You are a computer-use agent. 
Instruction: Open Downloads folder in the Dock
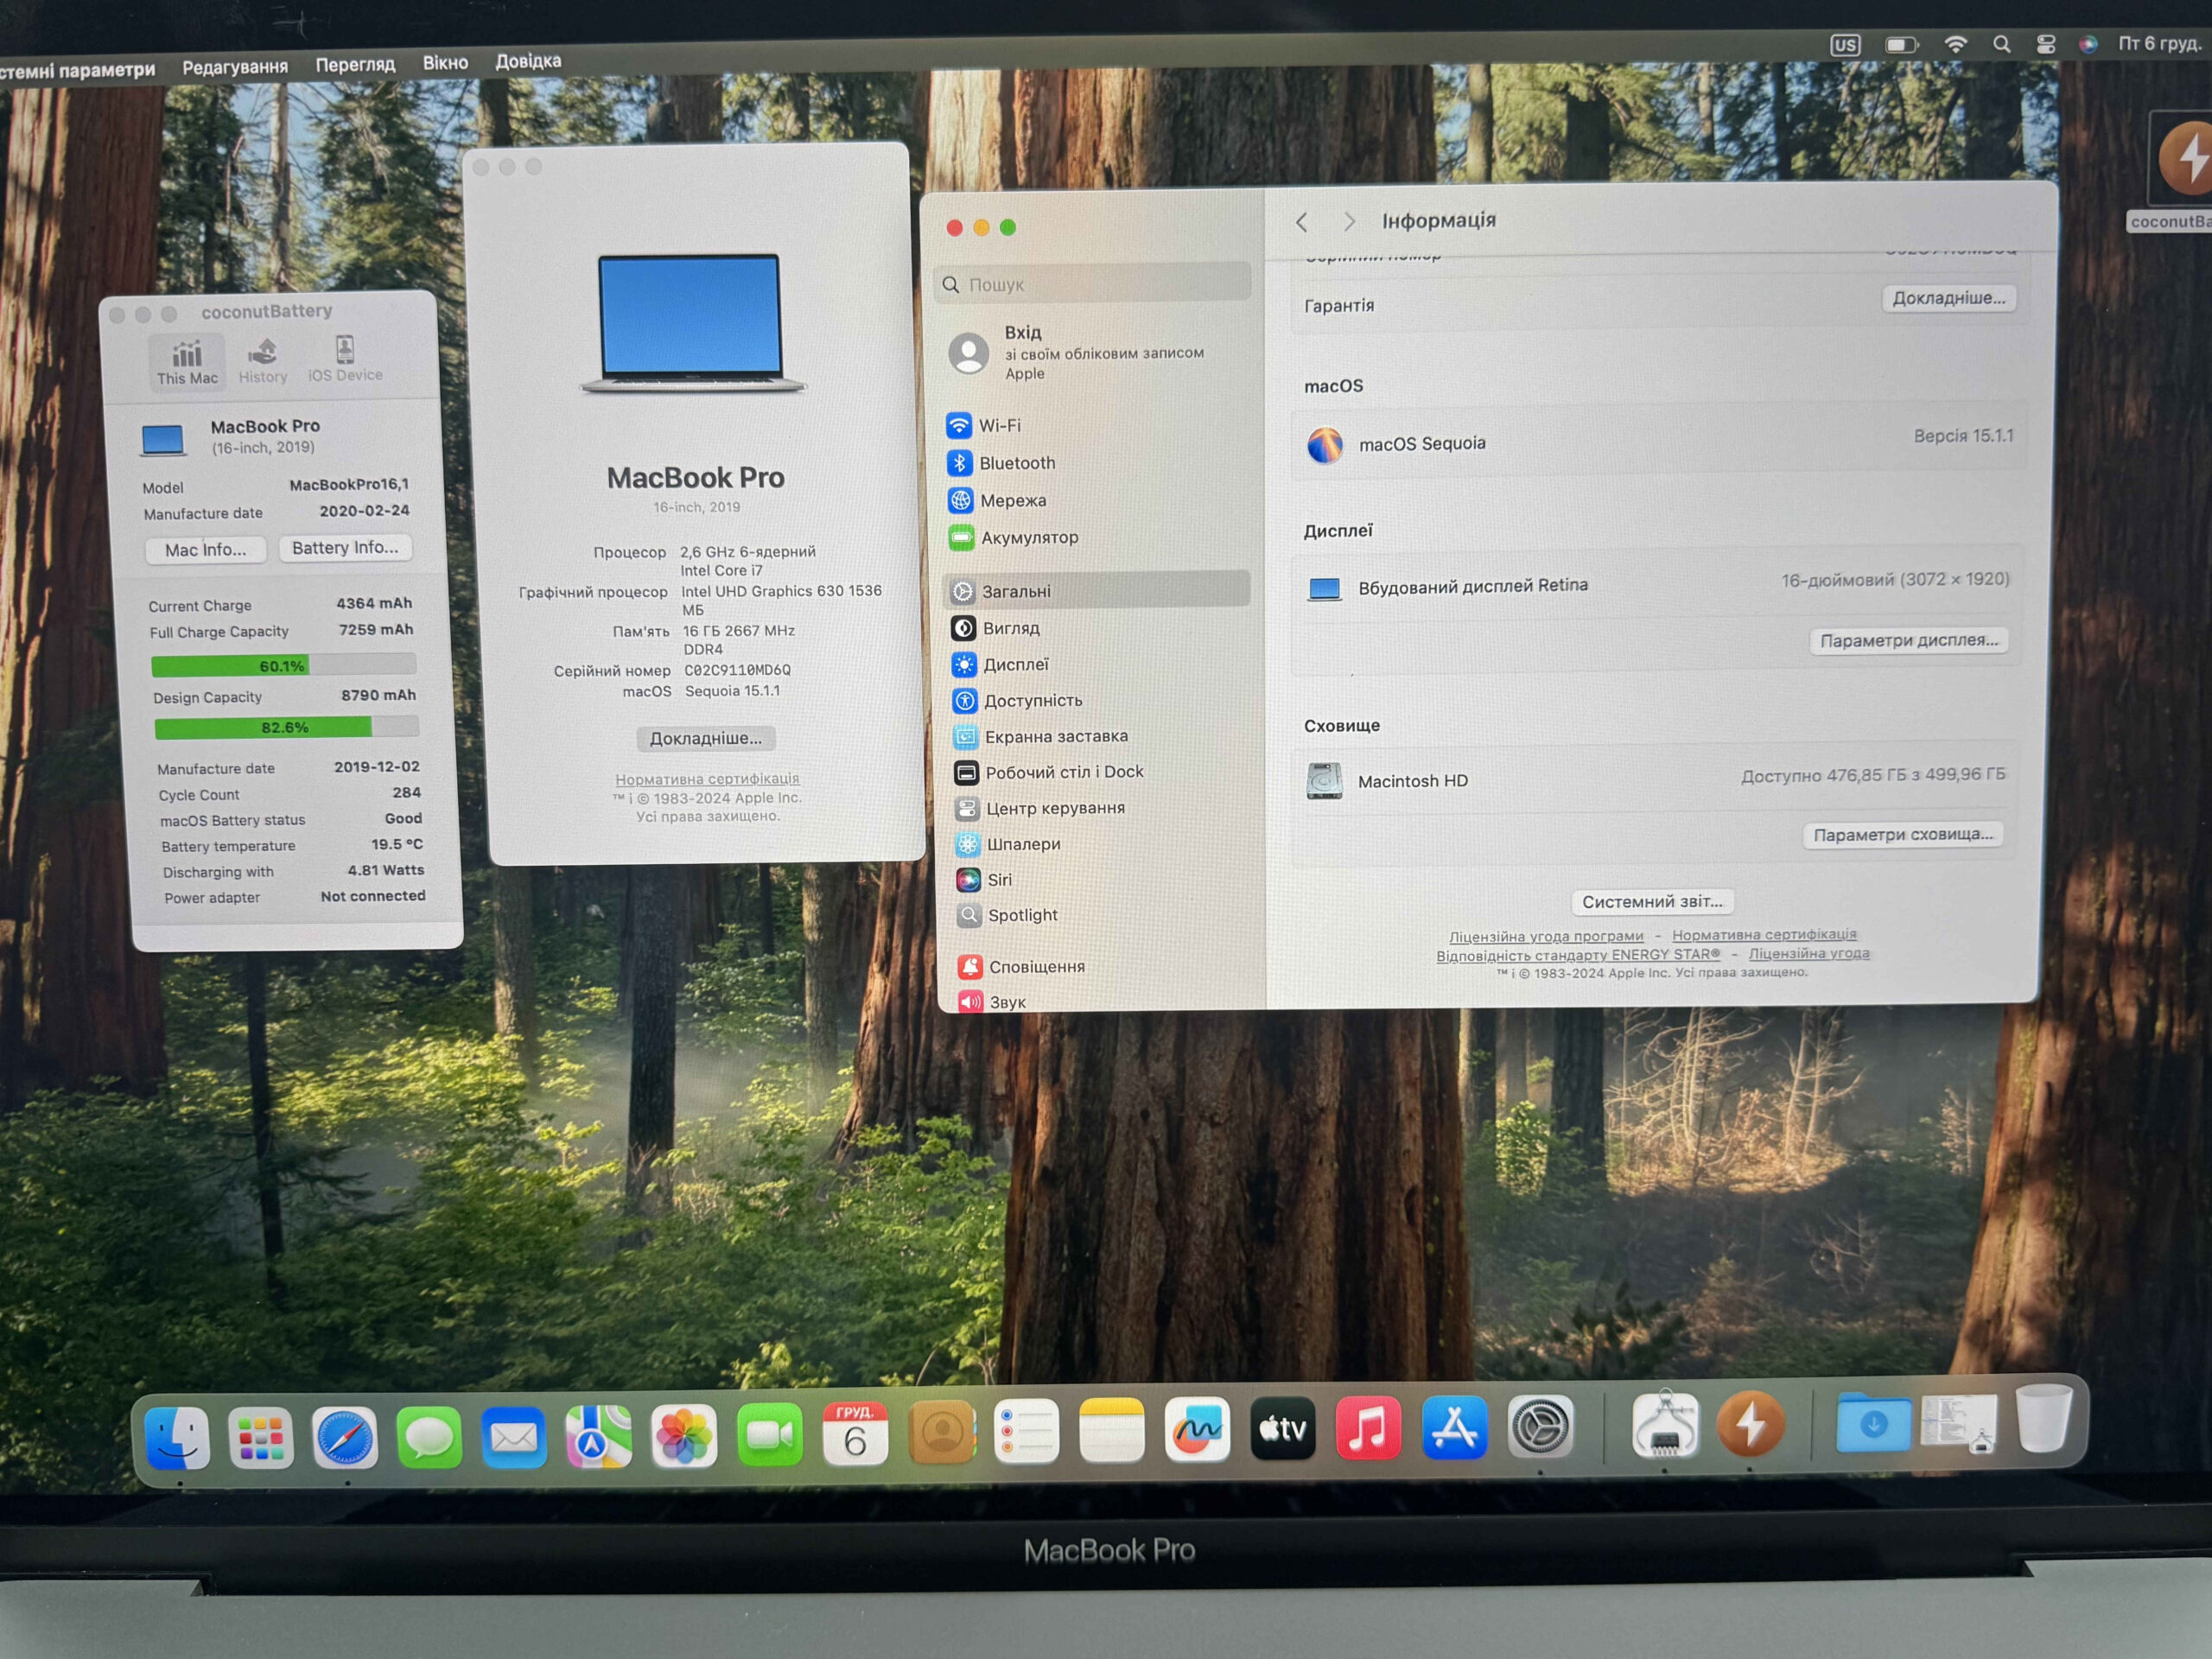click(x=1873, y=1421)
